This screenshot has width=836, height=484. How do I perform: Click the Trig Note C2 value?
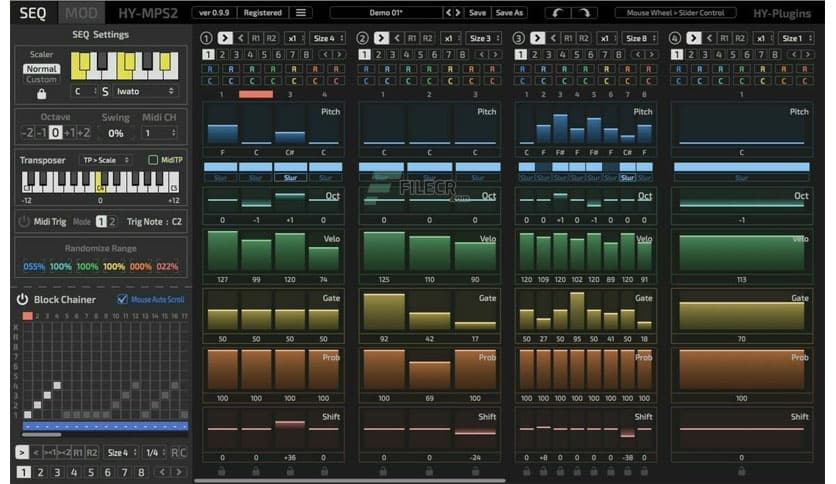[x=176, y=221]
